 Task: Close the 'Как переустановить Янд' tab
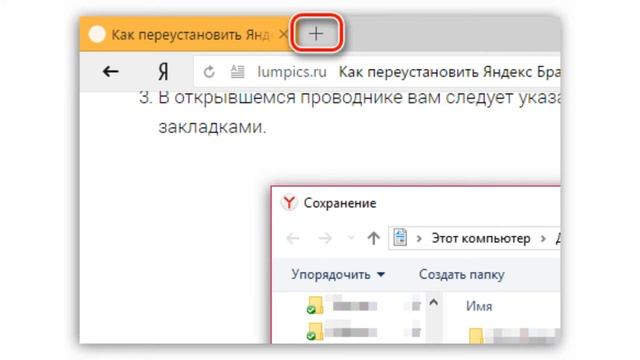[x=283, y=34]
